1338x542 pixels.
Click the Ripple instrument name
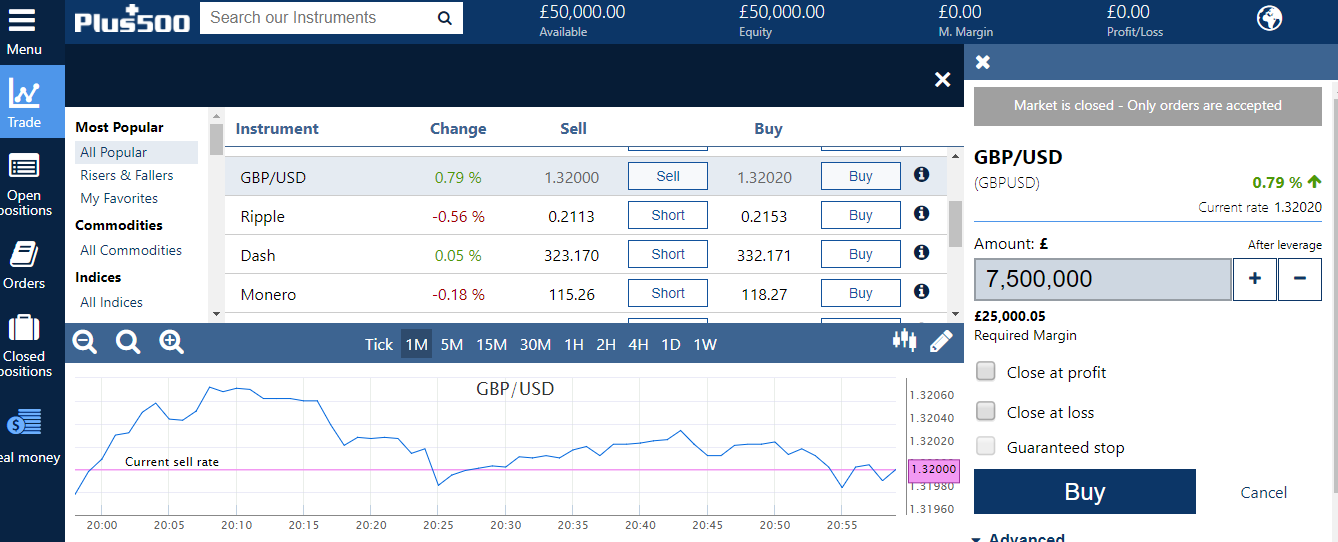coord(263,216)
